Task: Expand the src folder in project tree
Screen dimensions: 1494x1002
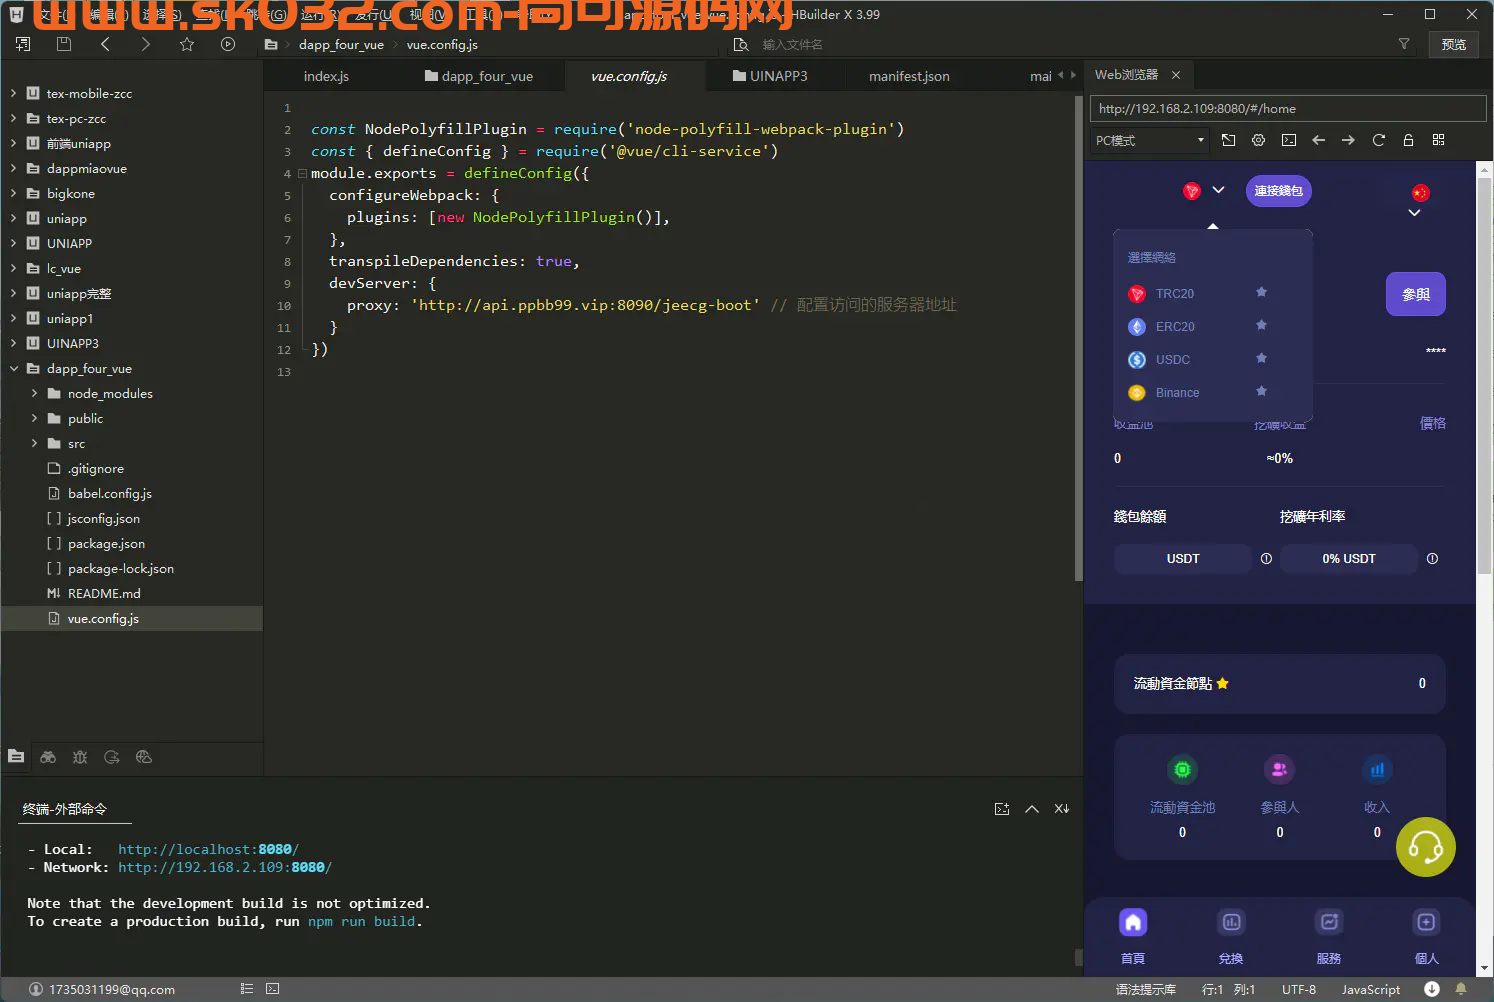Action: (x=34, y=443)
